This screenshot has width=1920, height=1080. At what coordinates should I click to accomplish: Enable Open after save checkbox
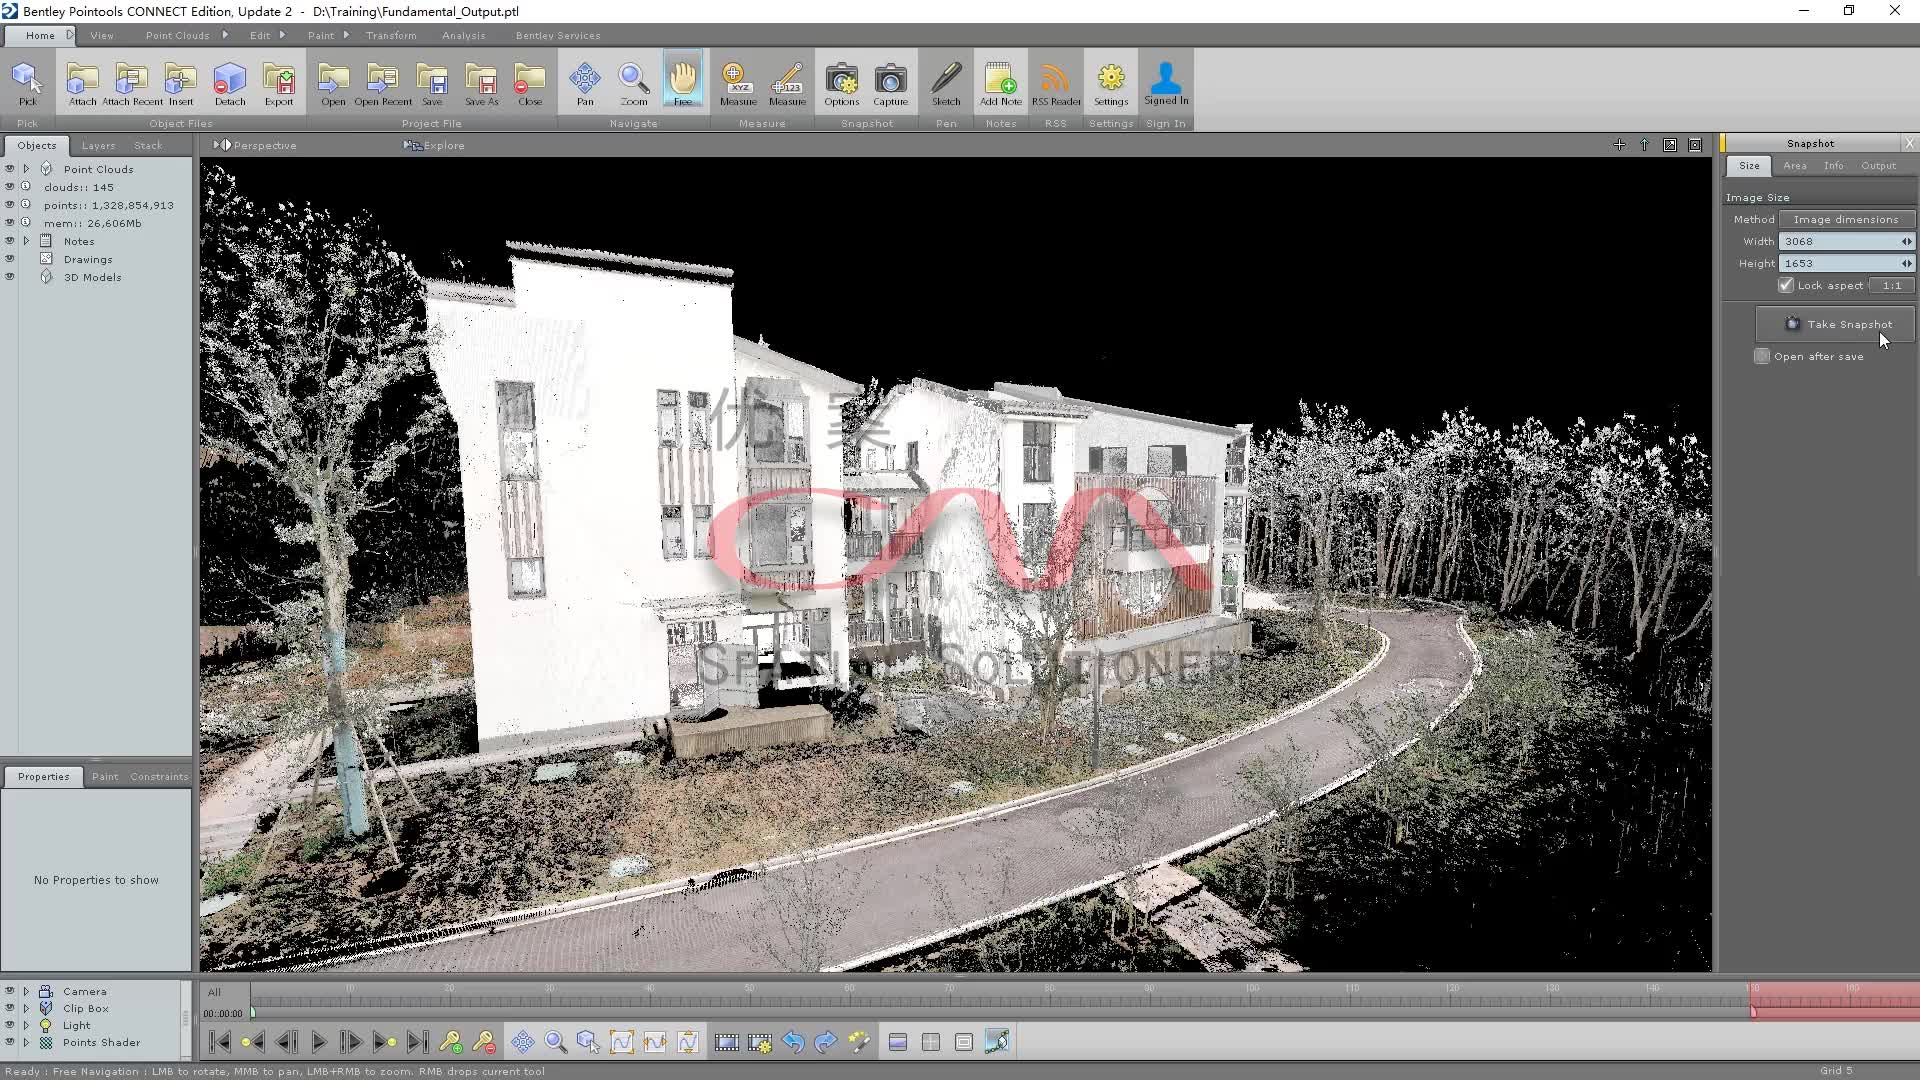[x=1762, y=356]
